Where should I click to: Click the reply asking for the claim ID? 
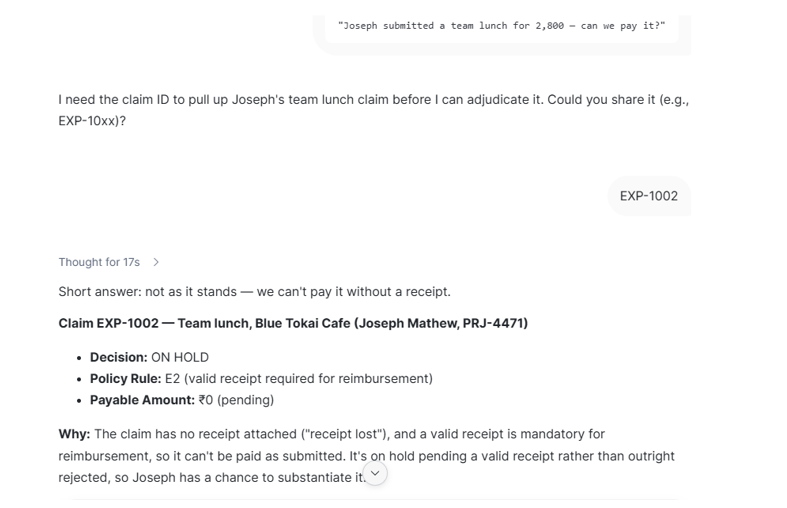click(x=374, y=110)
